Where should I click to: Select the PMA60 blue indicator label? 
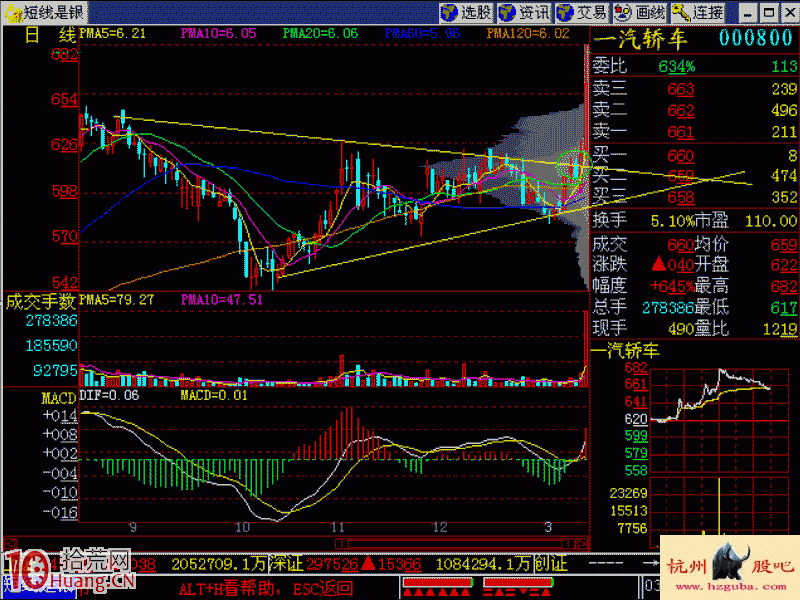click(422, 34)
